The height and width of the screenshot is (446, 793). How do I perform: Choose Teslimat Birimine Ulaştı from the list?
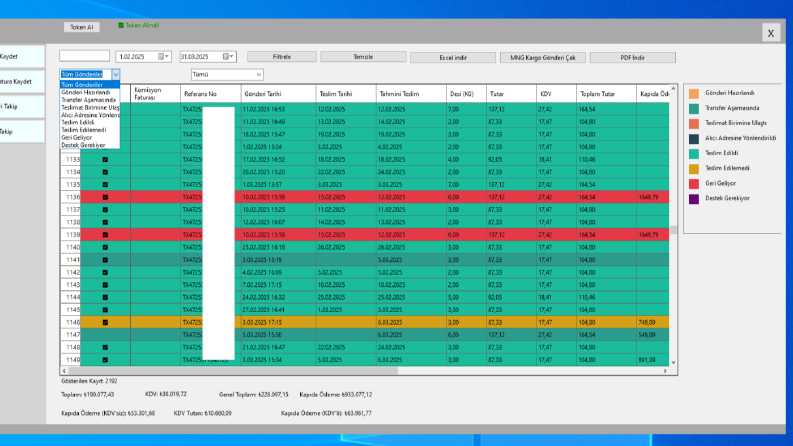[90, 108]
